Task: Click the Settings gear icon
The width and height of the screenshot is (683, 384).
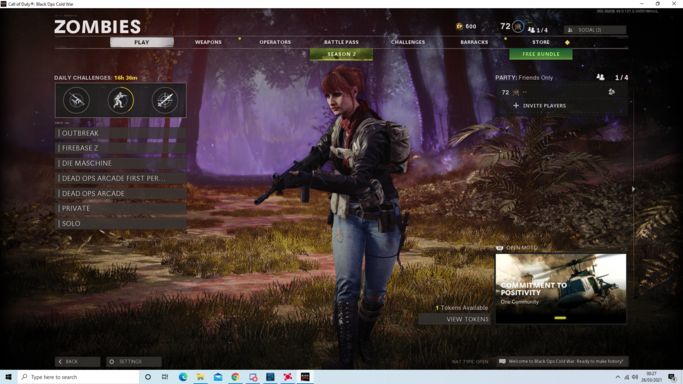Action: [112, 361]
